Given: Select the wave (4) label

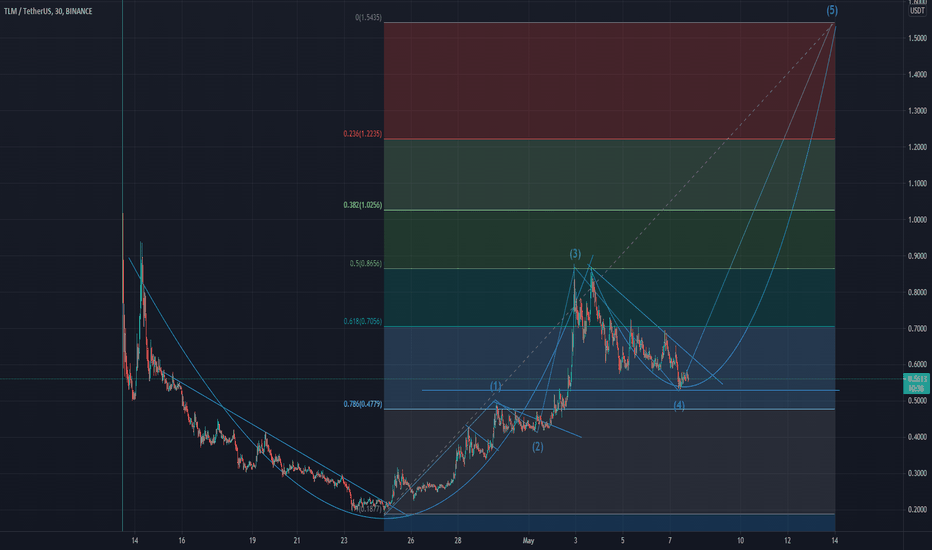Looking at the screenshot, I should pos(679,406).
